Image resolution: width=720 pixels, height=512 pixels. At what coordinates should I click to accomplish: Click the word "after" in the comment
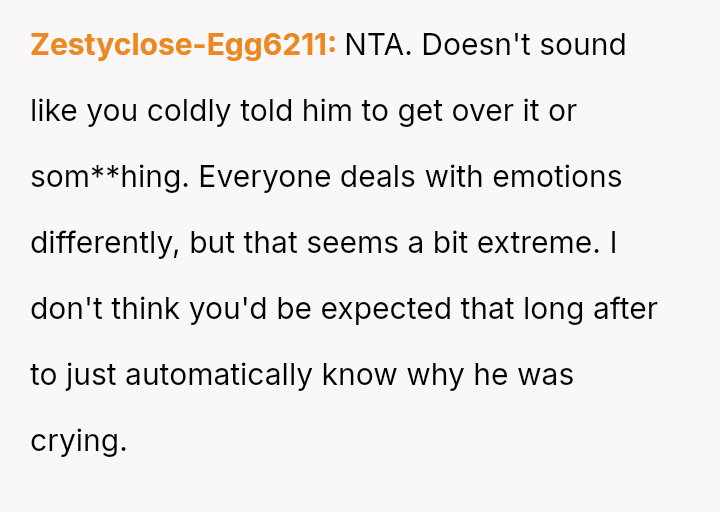[622, 309]
